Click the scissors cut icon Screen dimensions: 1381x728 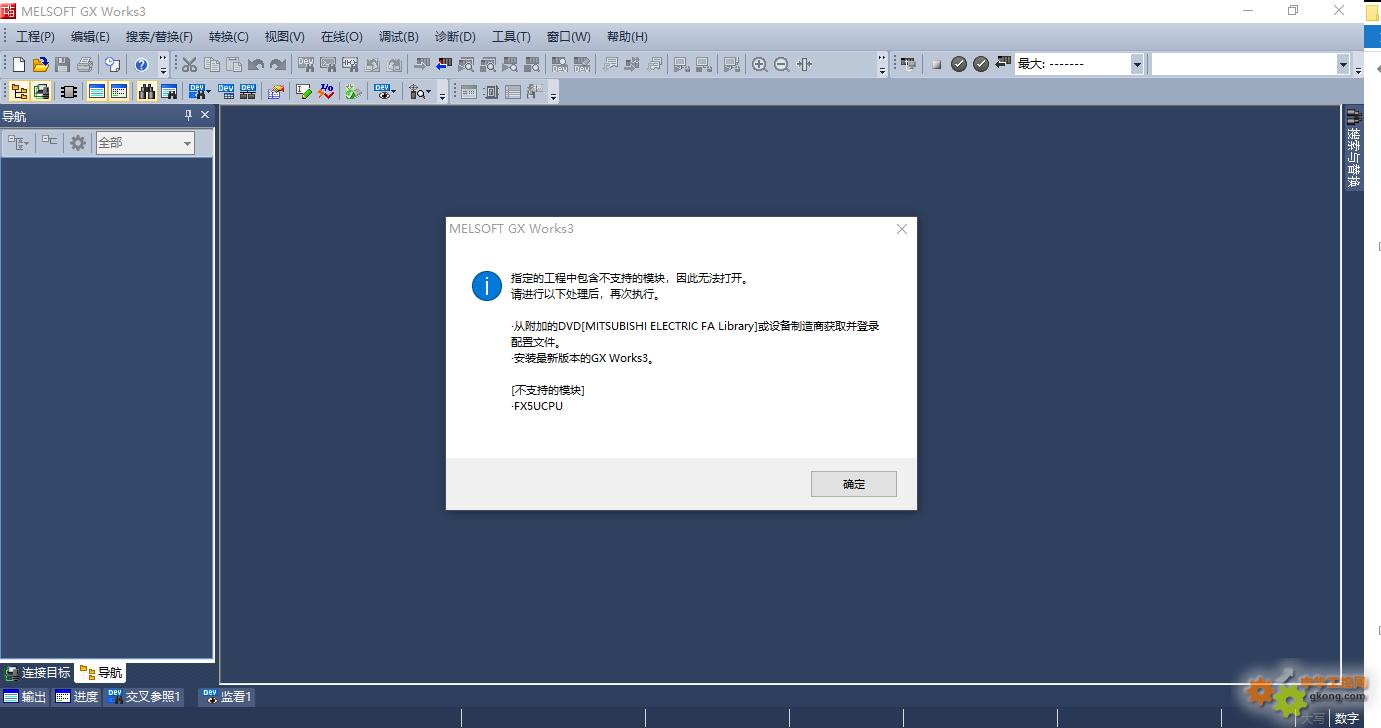189,64
